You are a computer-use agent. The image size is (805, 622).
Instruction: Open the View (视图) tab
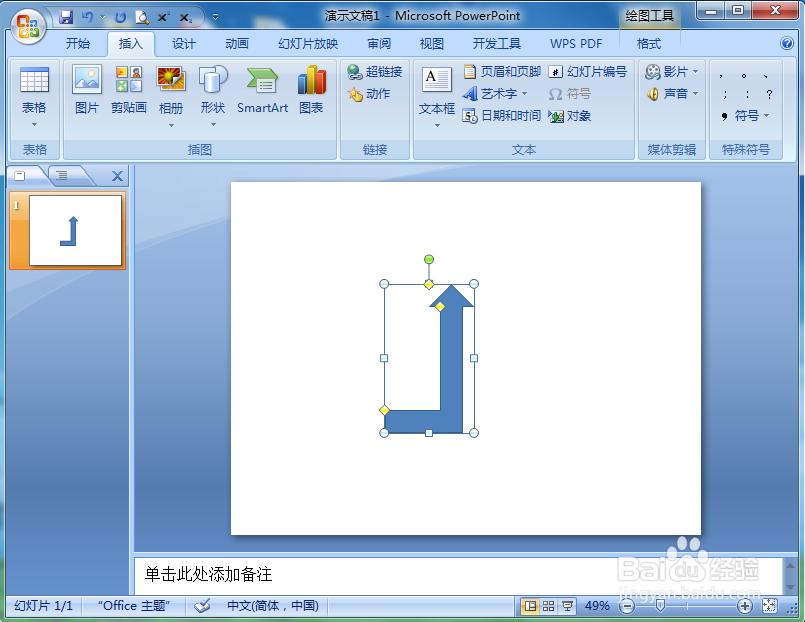[x=432, y=44]
